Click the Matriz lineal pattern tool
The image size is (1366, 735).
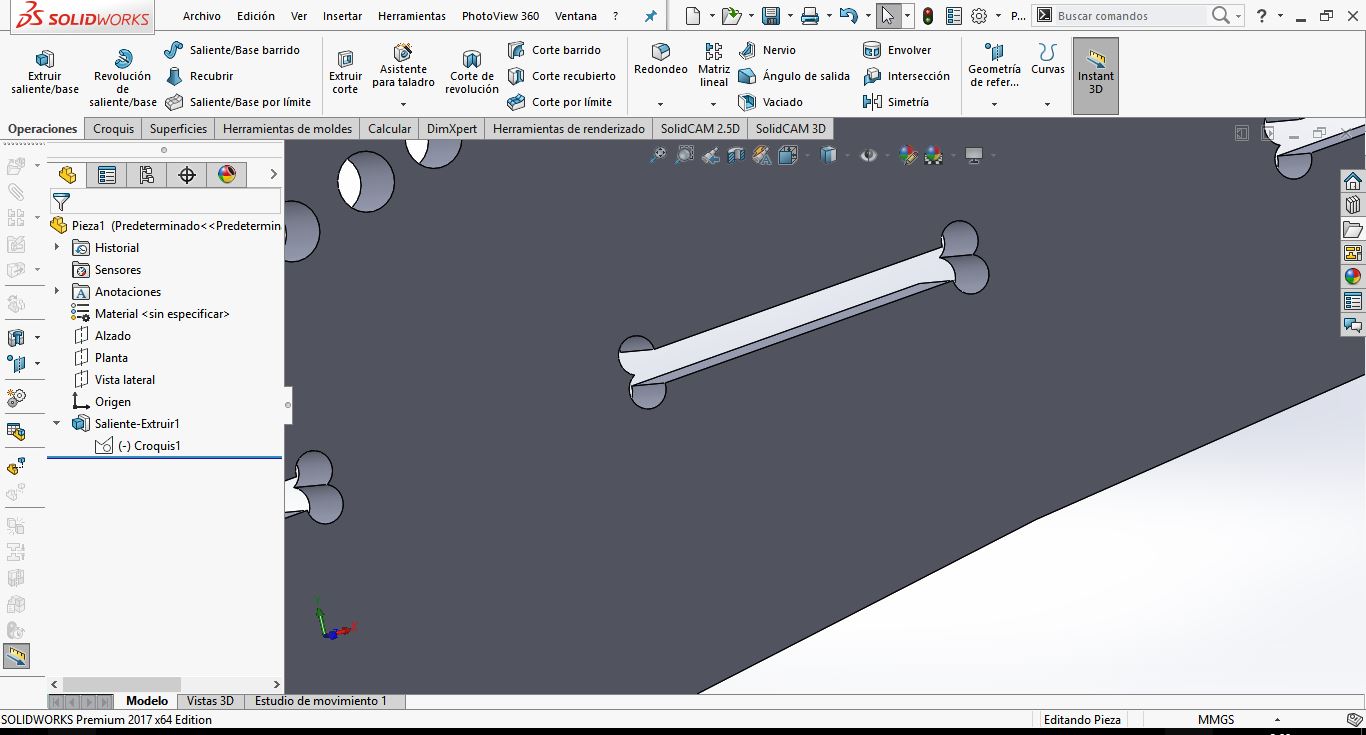click(713, 65)
